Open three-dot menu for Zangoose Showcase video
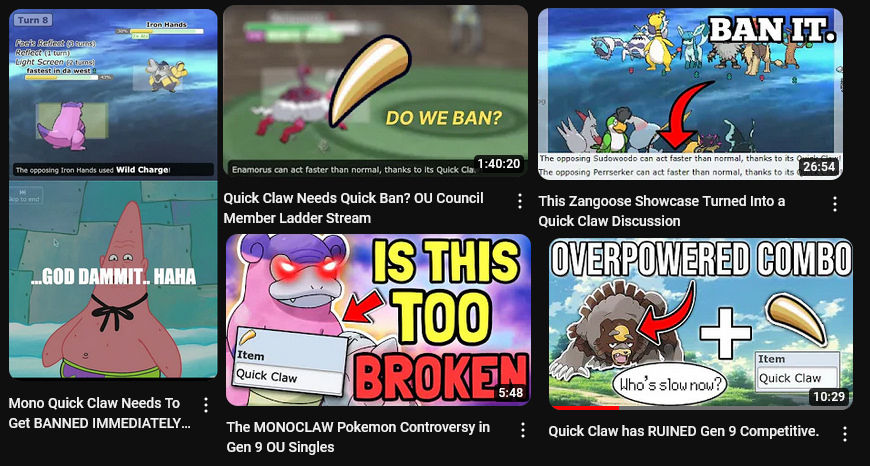This screenshot has width=870, height=466. click(834, 204)
